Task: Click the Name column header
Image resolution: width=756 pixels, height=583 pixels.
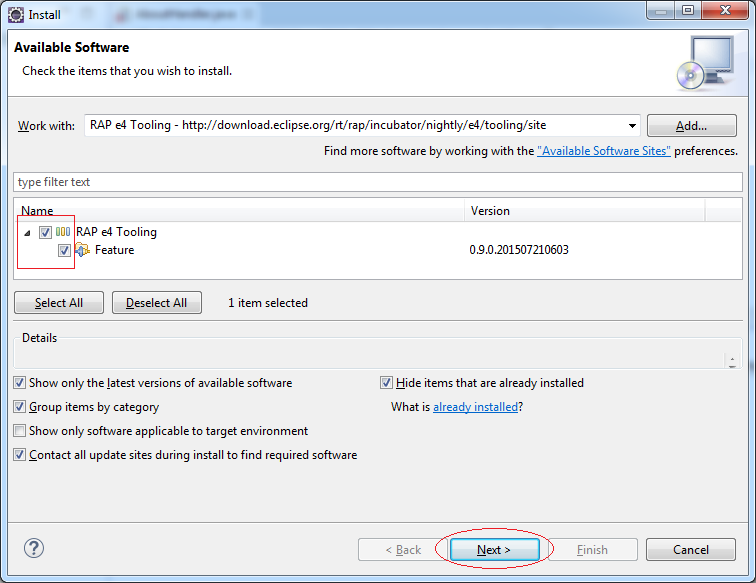Action: tap(239, 211)
